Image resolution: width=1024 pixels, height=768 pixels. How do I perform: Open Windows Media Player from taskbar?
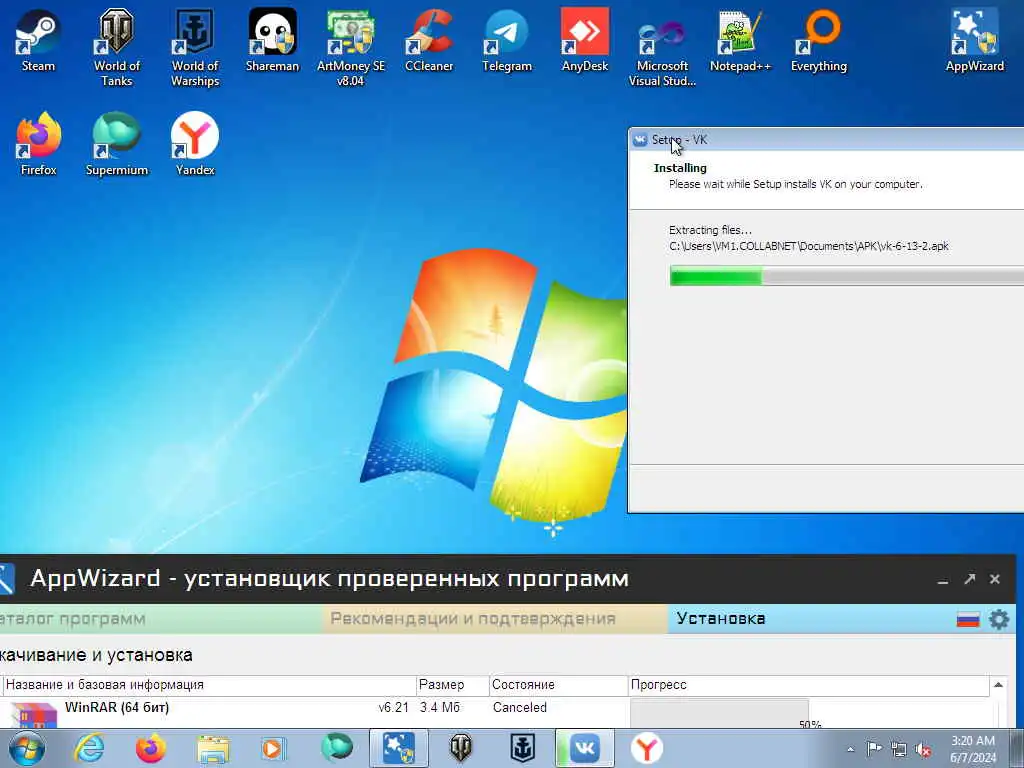[x=274, y=748]
